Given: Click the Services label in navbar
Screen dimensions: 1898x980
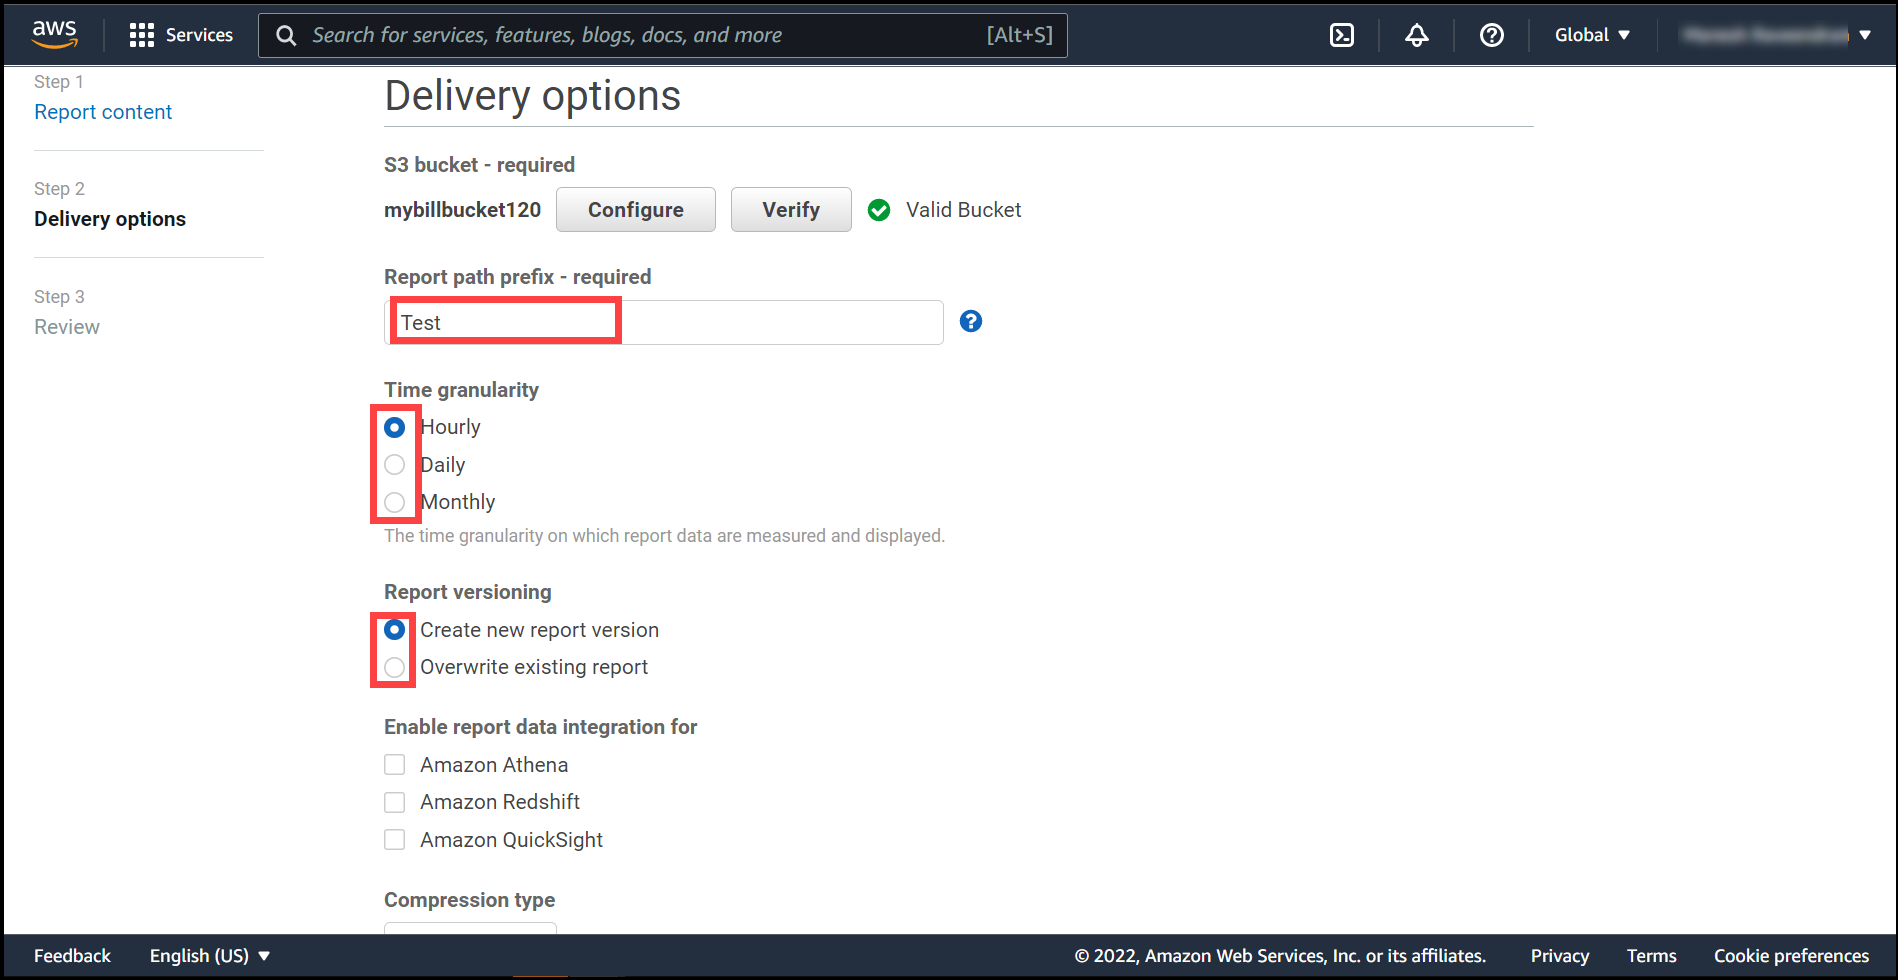Looking at the screenshot, I should point(199,35).
